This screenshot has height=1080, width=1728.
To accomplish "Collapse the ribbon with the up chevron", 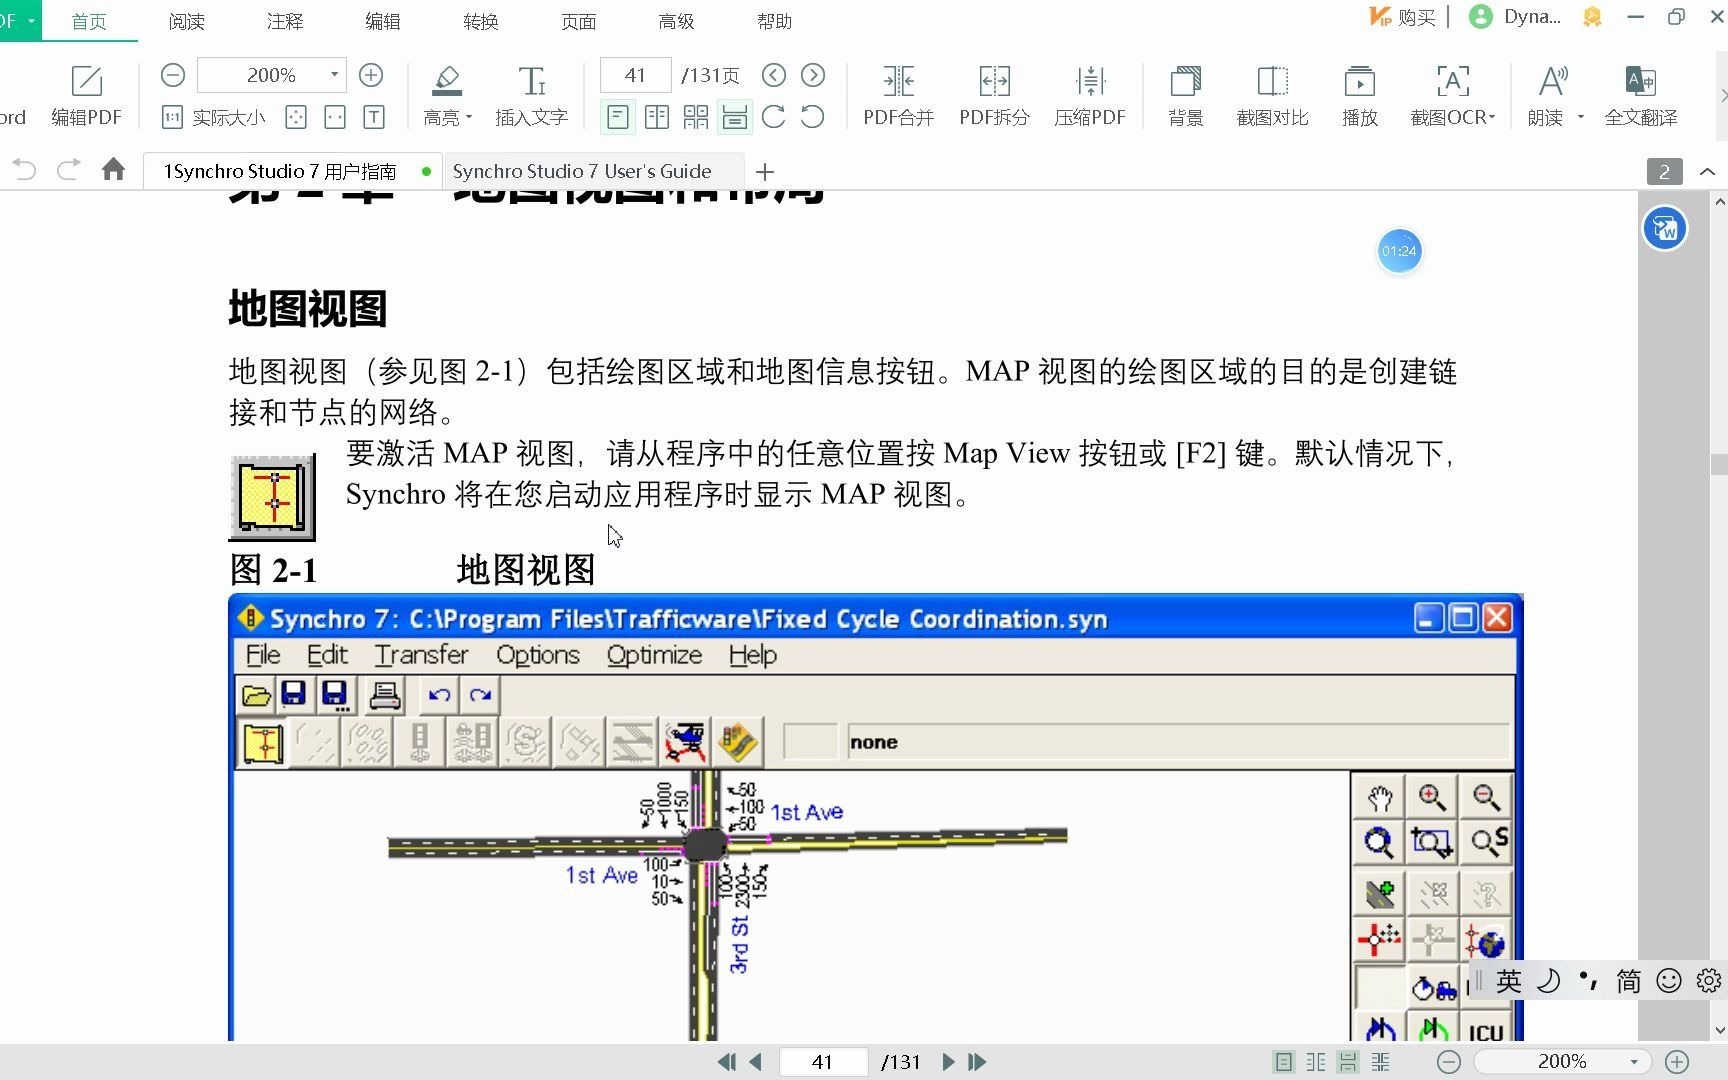I will (1708, 172).
